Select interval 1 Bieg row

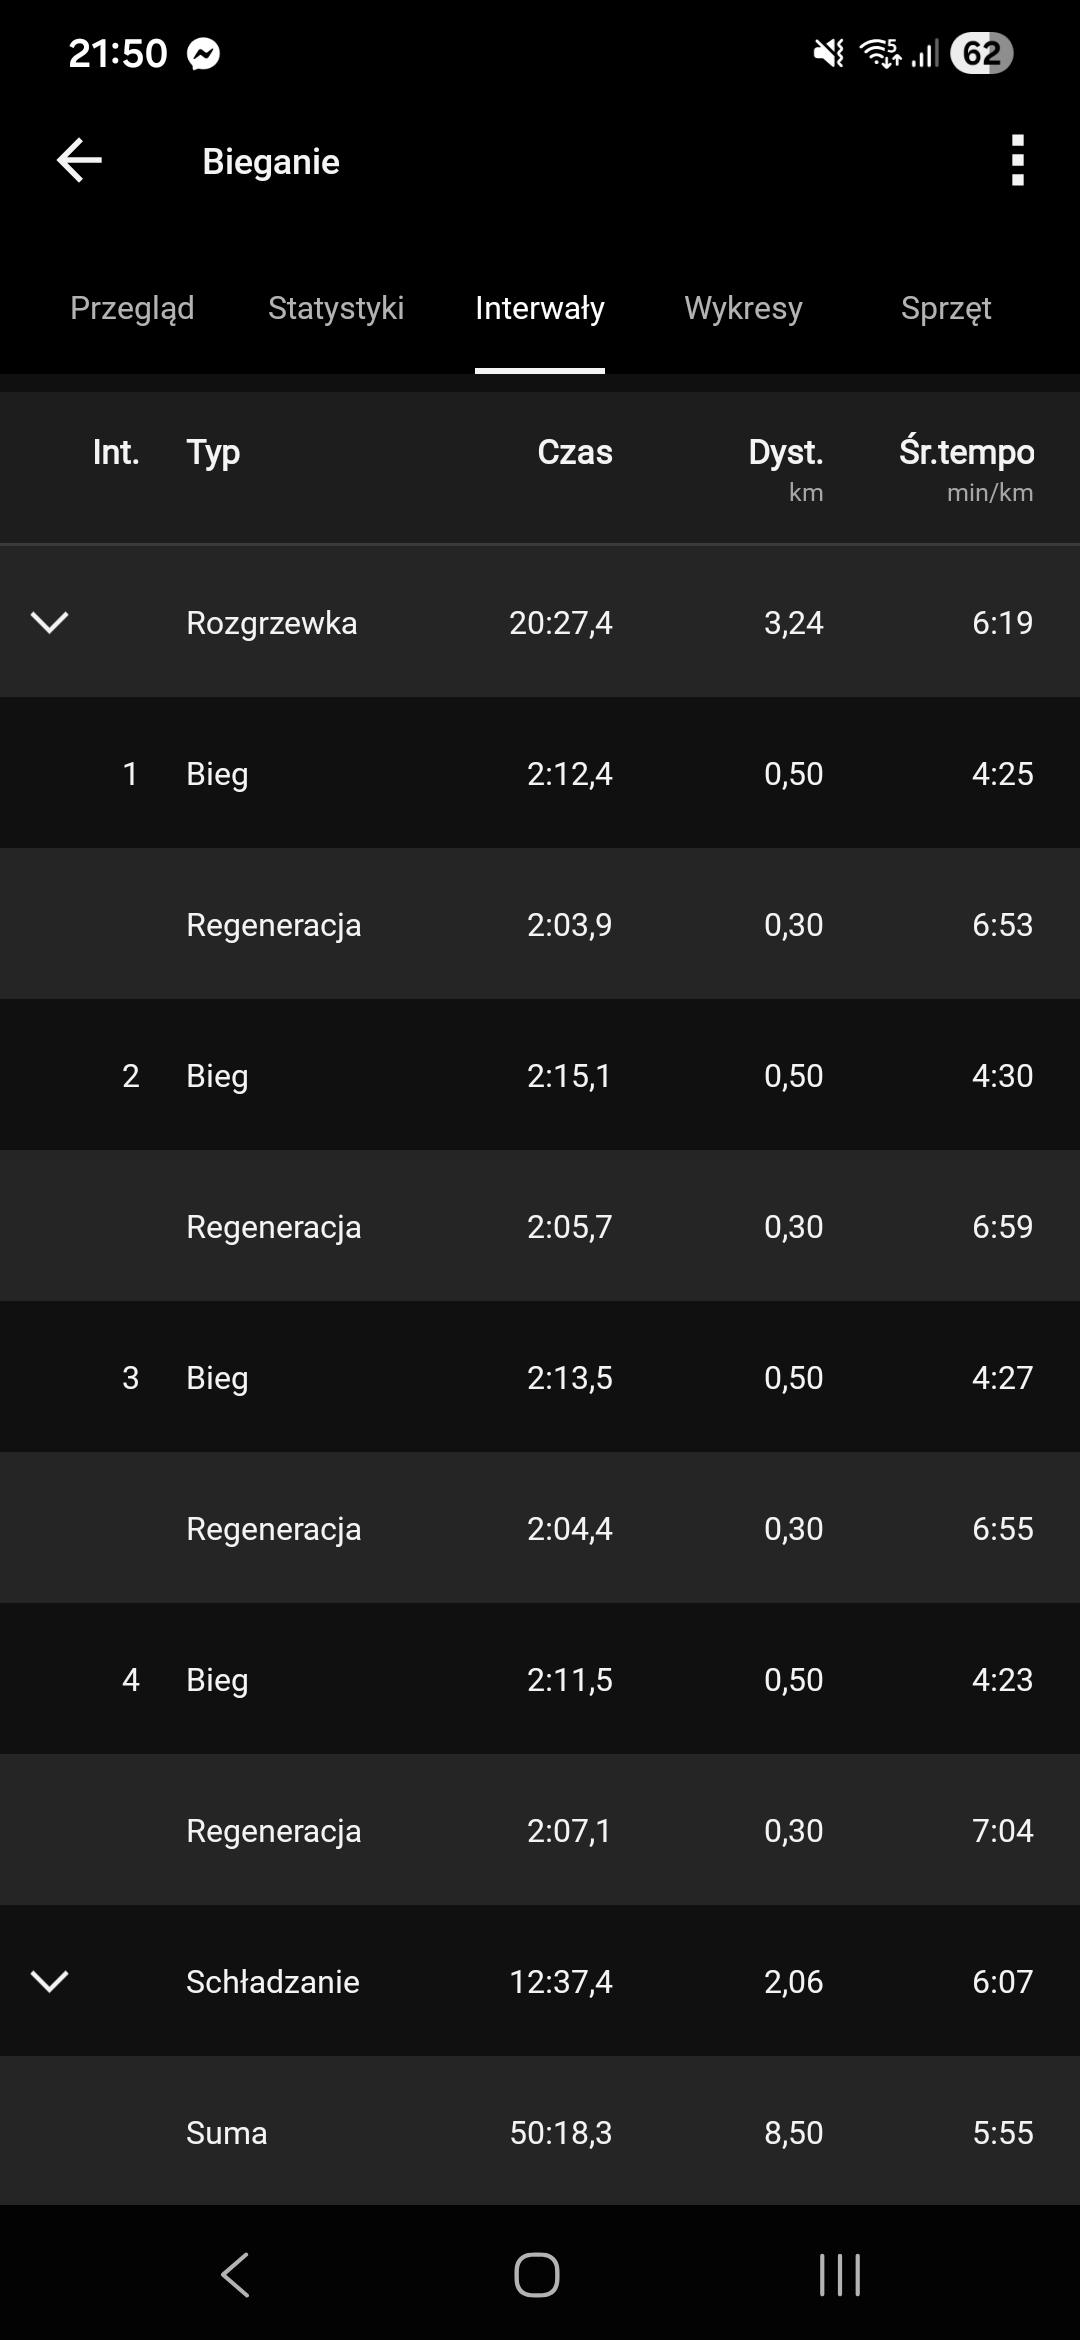pos(540,773)
